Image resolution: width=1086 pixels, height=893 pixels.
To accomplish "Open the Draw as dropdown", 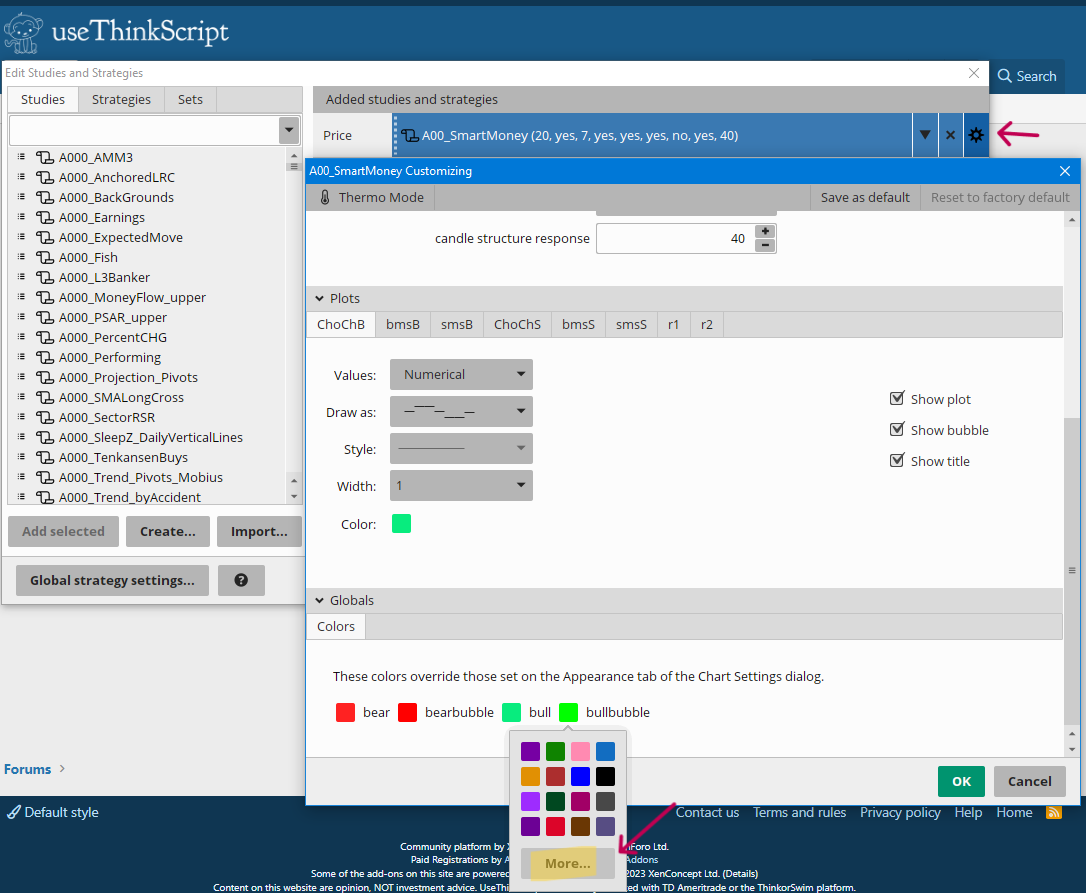I will pyautogui.click(x=461, y=412).
